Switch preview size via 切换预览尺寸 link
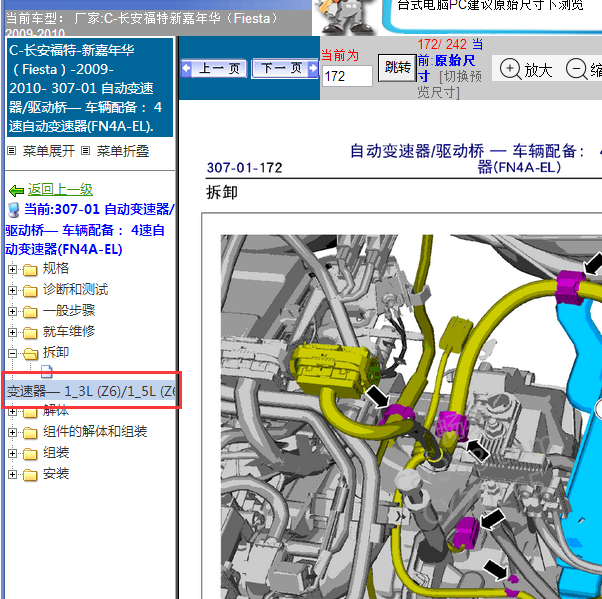 (x=450, y=84)
